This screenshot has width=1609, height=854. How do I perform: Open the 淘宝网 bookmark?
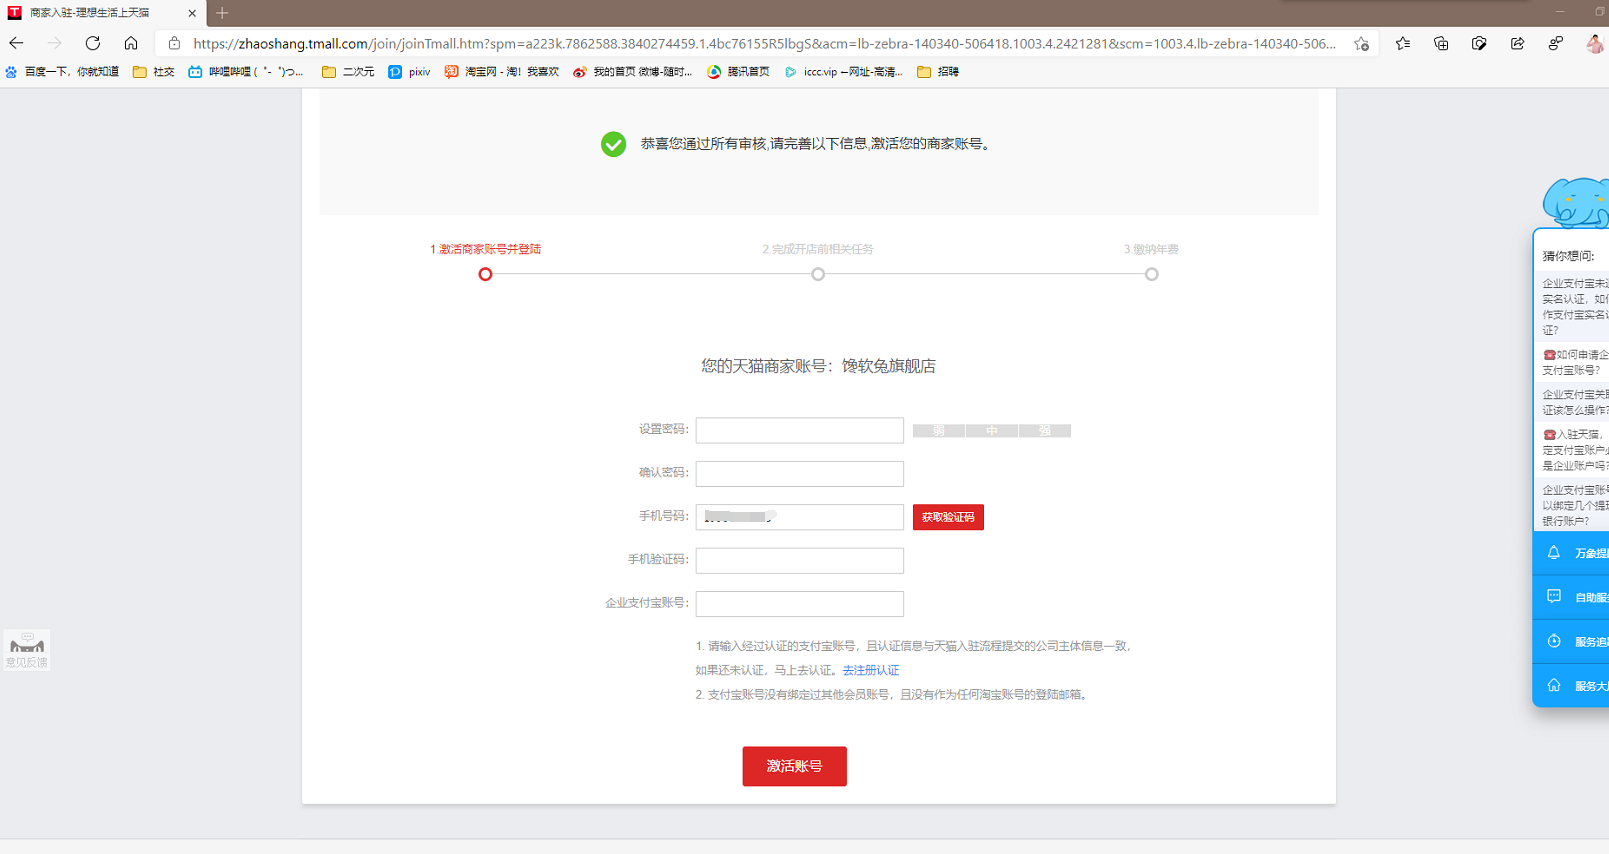point(501,72)
